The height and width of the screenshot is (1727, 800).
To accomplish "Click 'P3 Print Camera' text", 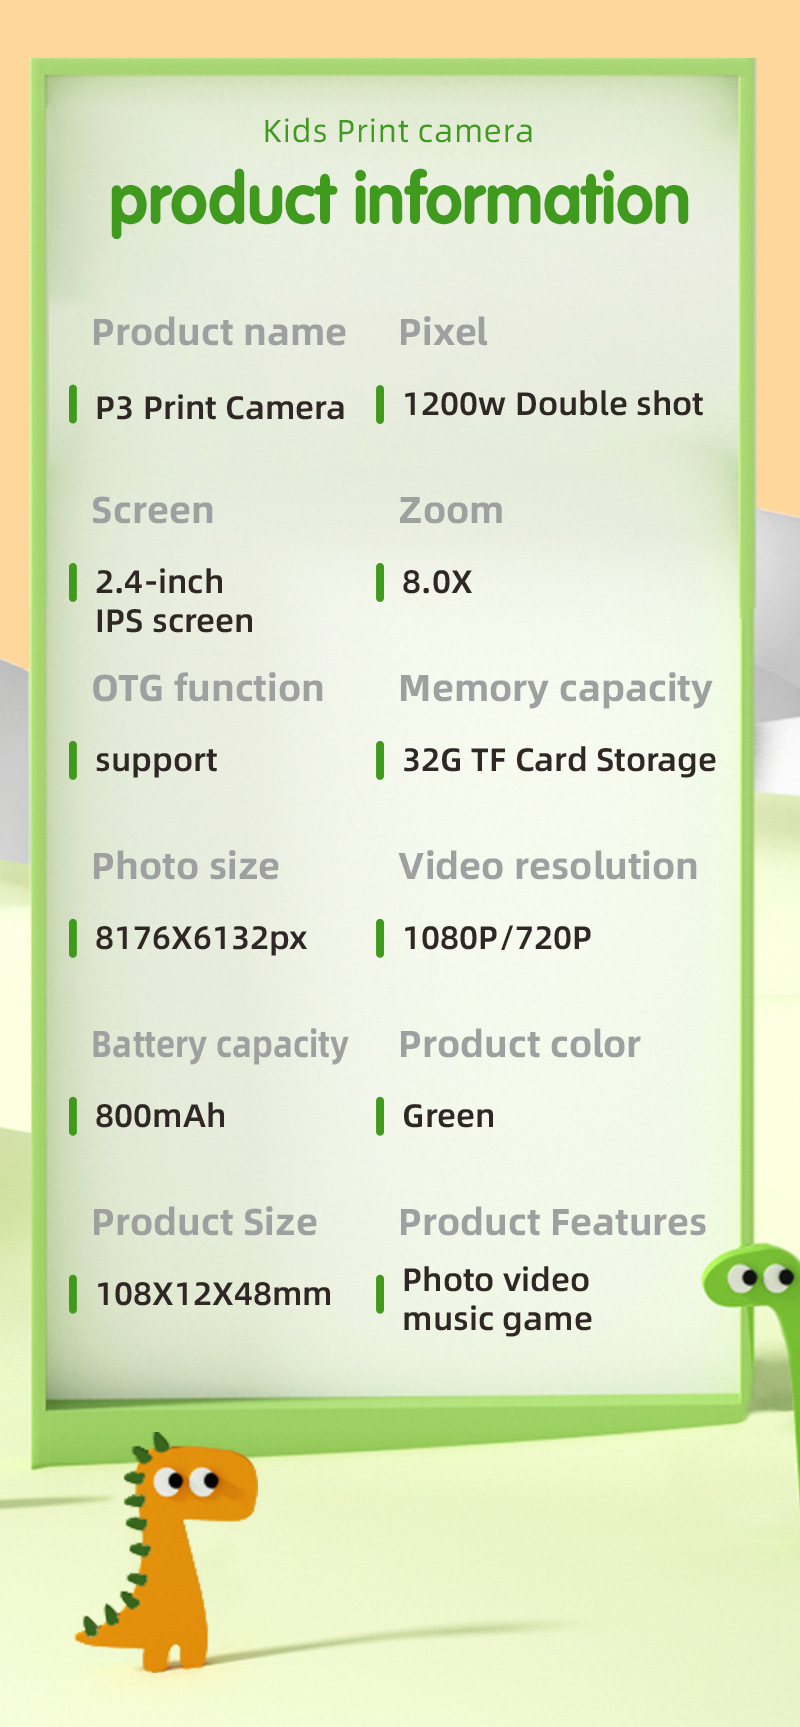I will [220, 407].
